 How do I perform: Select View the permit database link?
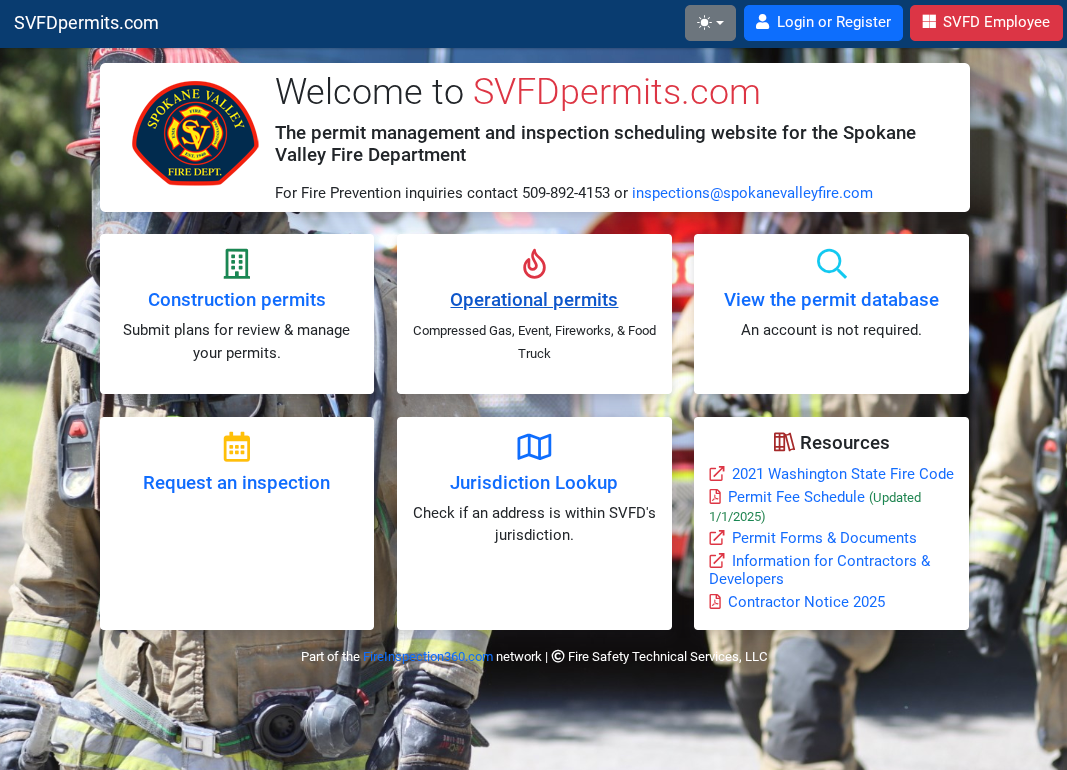pyautogui.click(x=832, y=300)
